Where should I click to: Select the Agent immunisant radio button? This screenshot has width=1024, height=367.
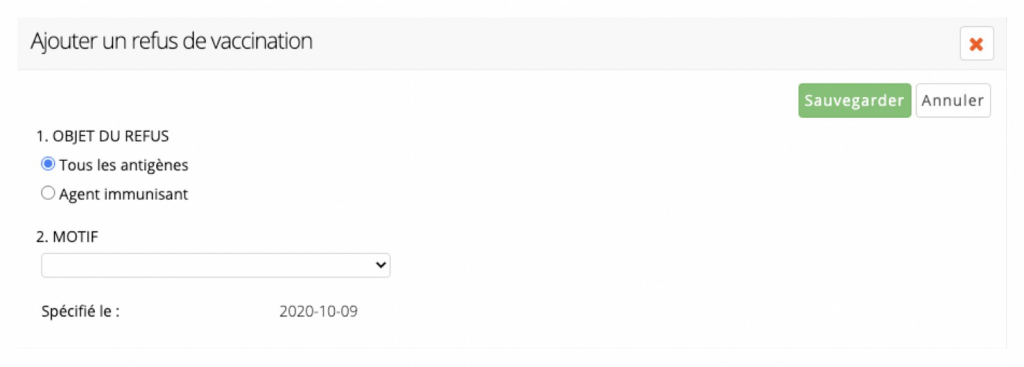pyautogui.click(x=48, y=193)
